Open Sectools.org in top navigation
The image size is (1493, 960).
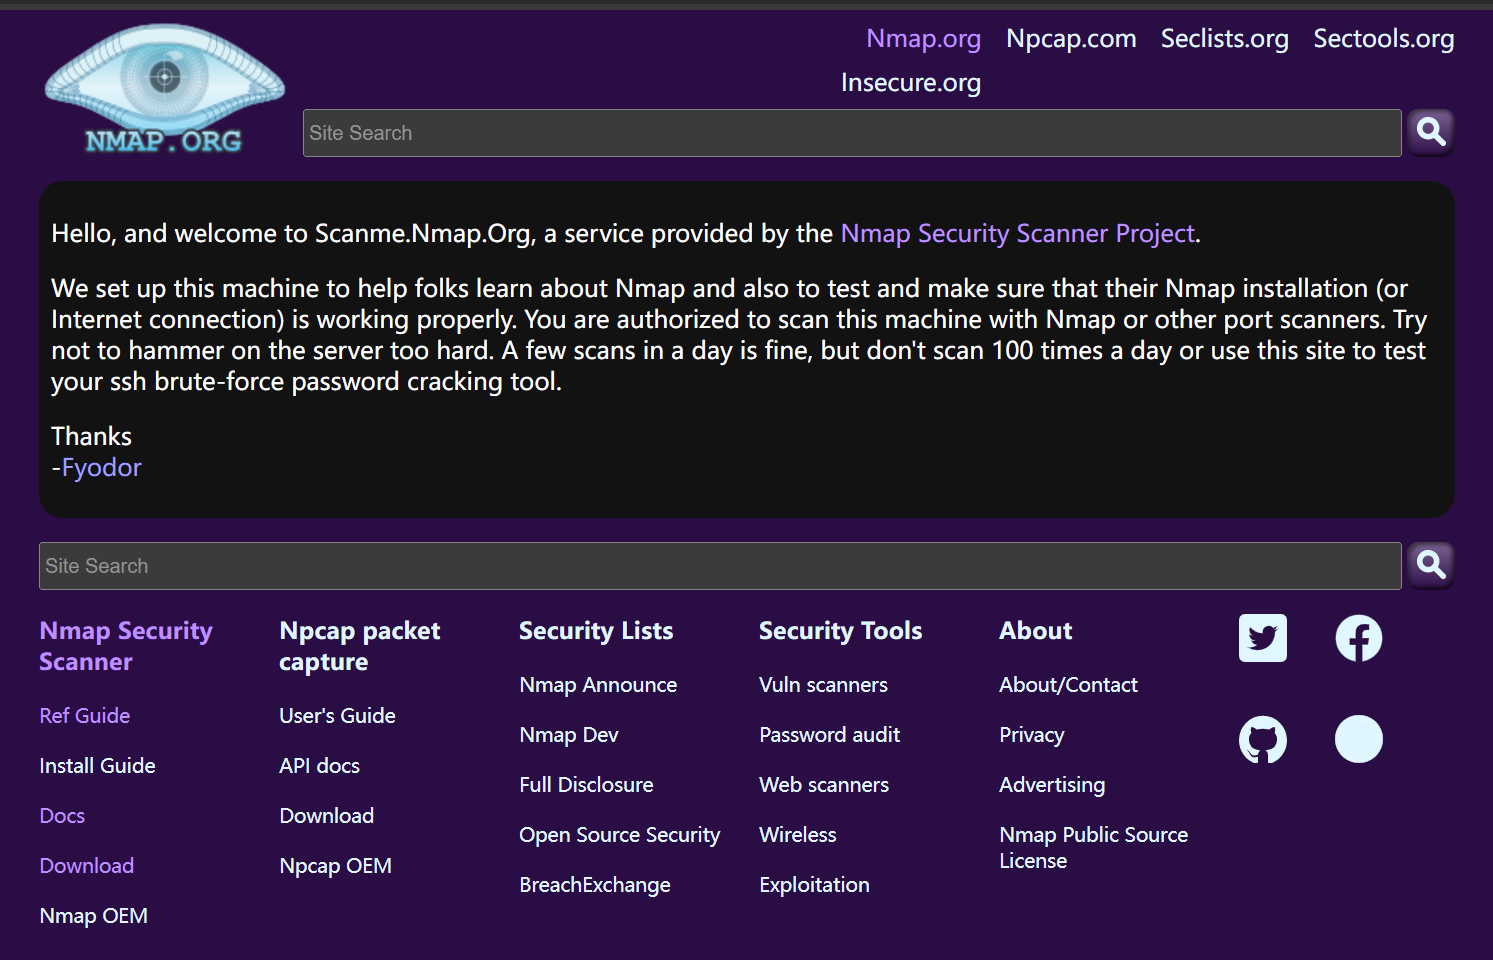(x=1384, y=39)
